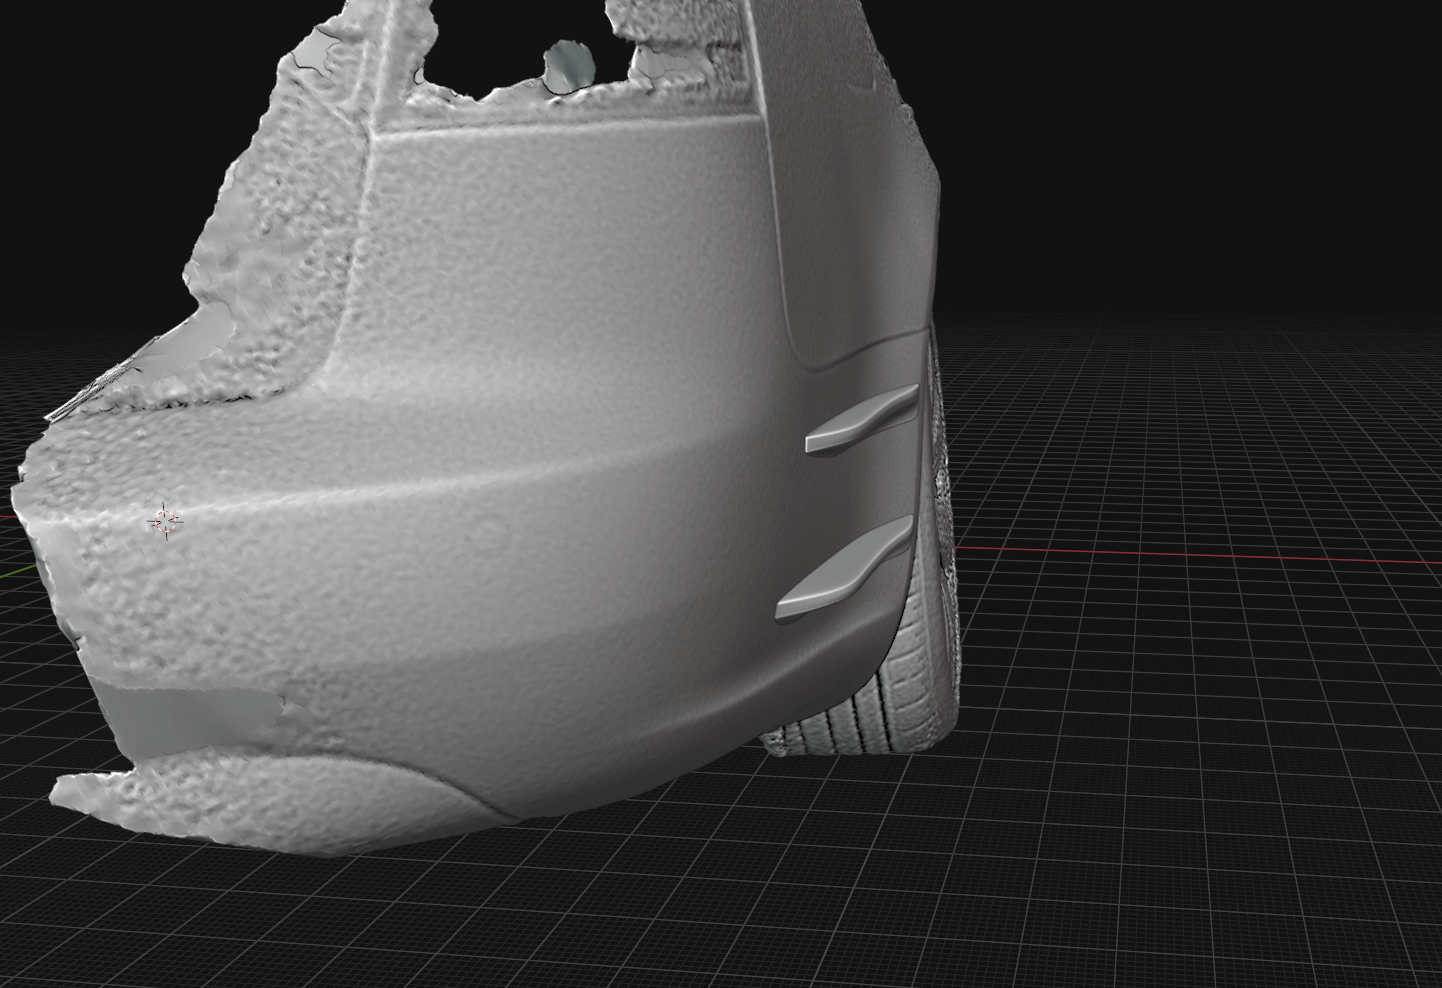Select the small floating mesh fragment top center

tap(567, 62)
